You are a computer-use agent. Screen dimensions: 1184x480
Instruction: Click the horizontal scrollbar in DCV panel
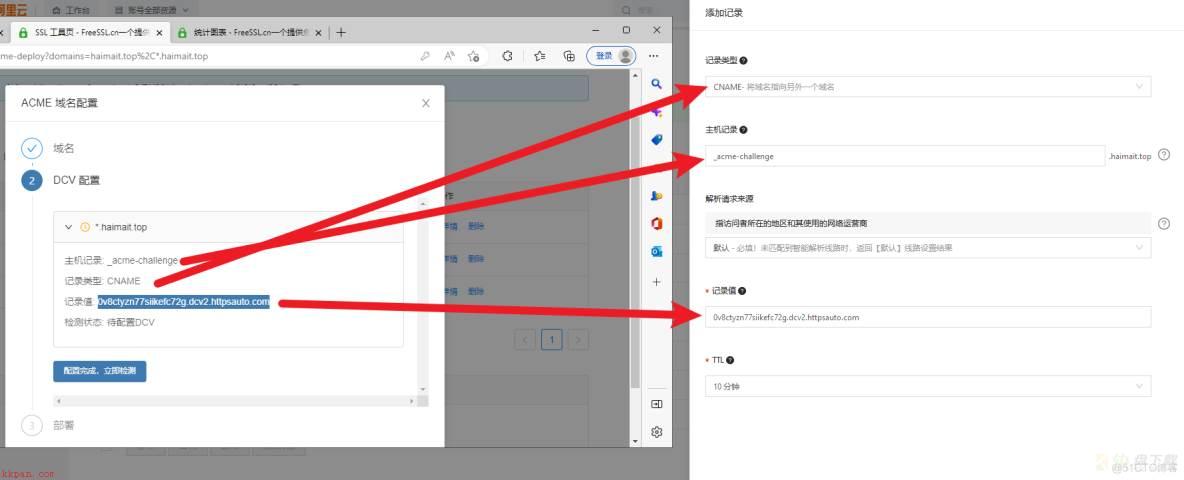(236, 401)
